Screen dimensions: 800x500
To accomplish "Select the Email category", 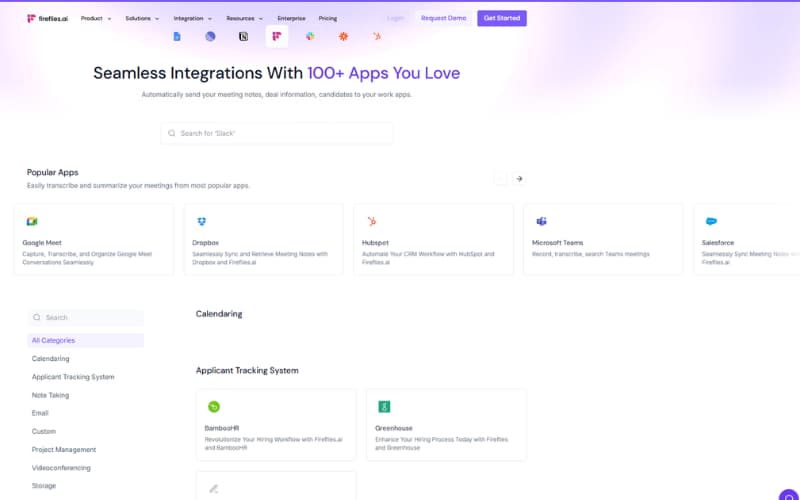I will point(40,413).
